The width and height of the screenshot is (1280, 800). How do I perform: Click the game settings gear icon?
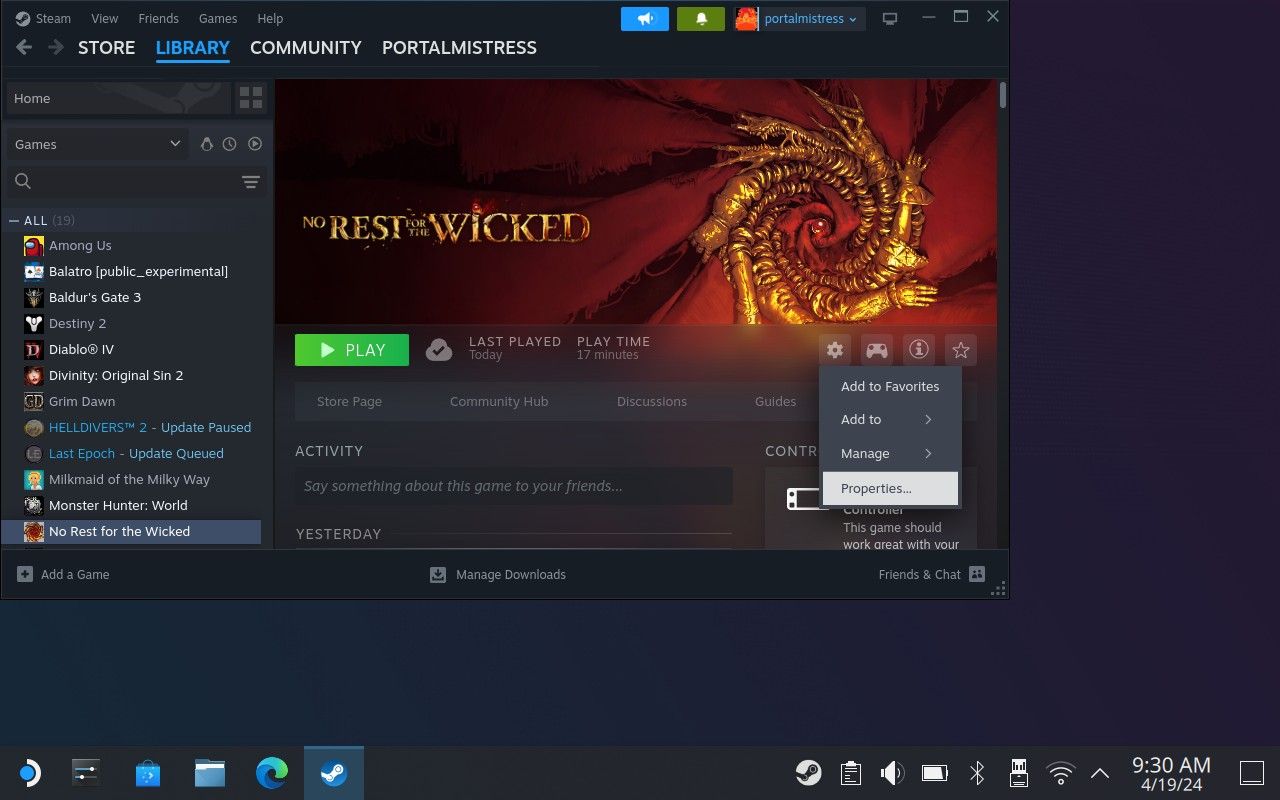(x=835, y=350)
